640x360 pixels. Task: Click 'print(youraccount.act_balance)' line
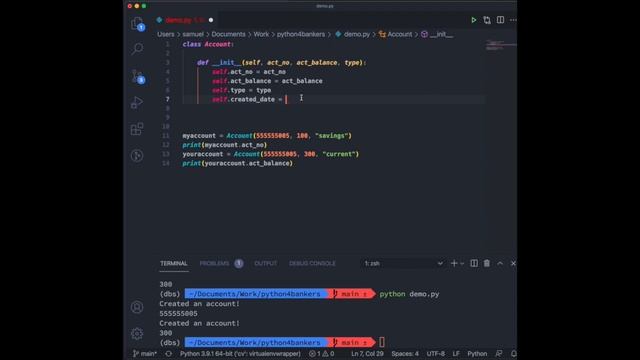pos(238,163)
